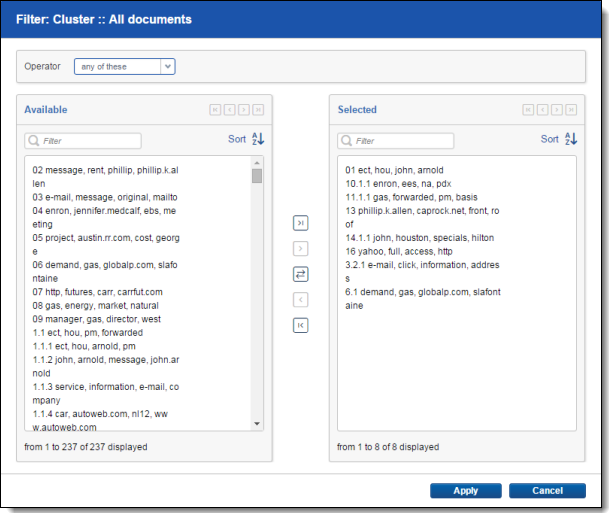Go to the next page of Selected list

pyautogui.click(x=557, y=110)
